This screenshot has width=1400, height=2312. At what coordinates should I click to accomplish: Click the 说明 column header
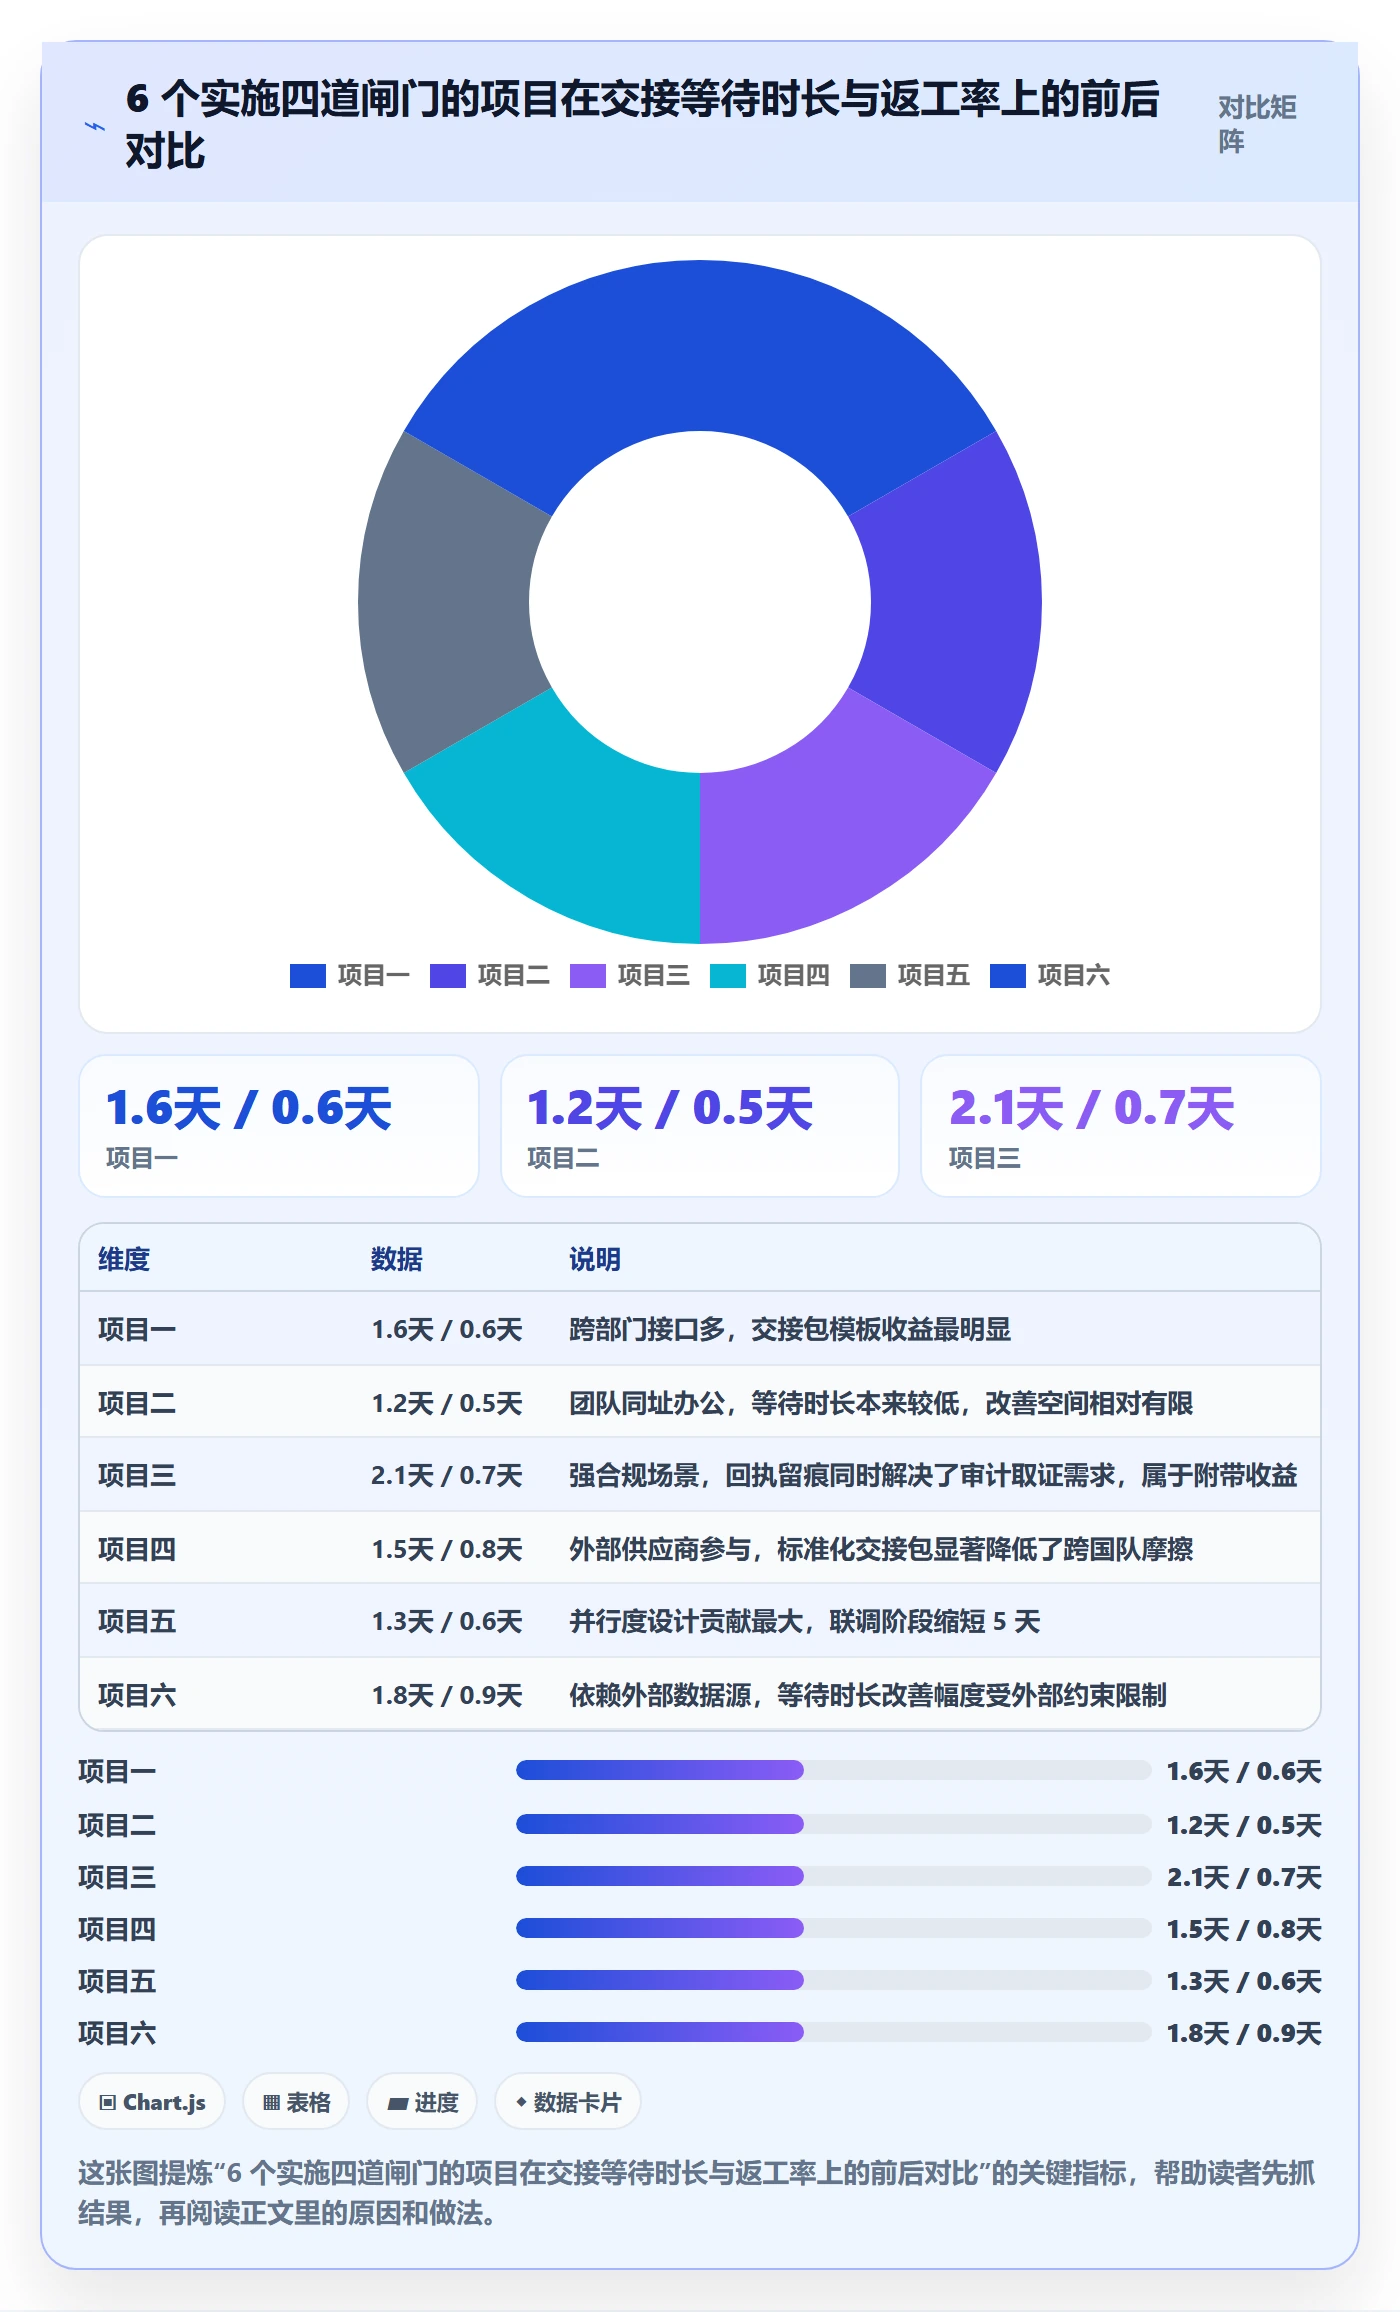click(595, 1259)
